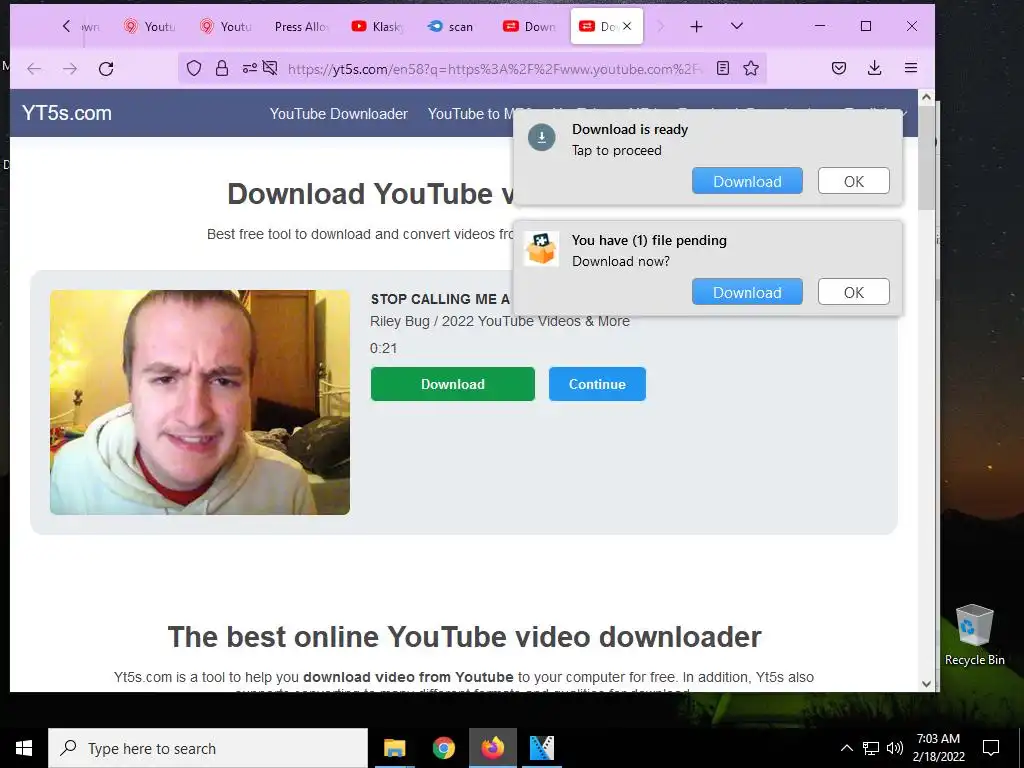Open the Windows Start menu
Image resolution: width=1024 pixels, height=768 pixels.
point(24,748)
